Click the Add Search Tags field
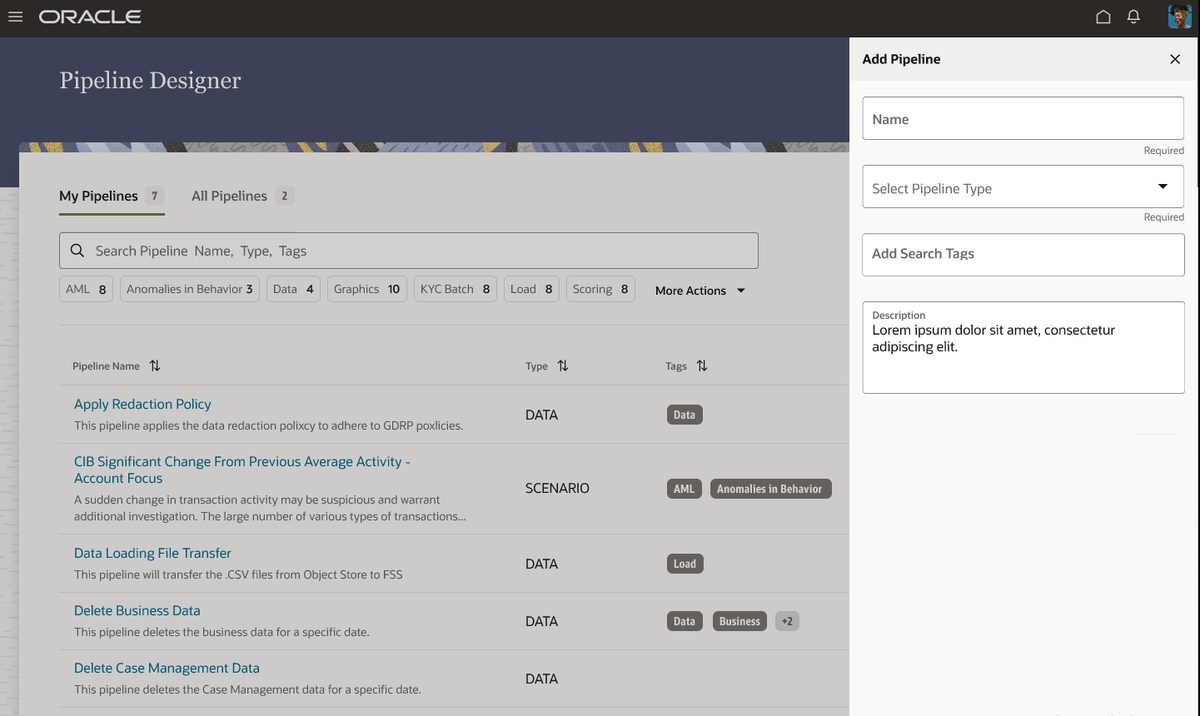The width and height of the screenshot is (1200, 716). 1023,254
